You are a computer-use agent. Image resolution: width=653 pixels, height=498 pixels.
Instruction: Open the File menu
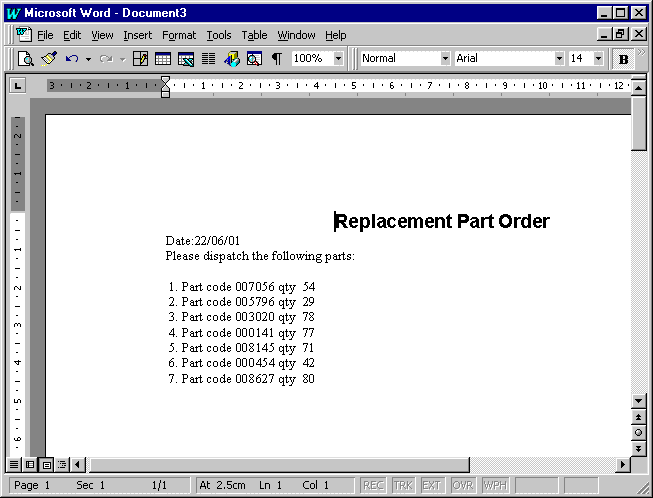click(x=45, y=35)
